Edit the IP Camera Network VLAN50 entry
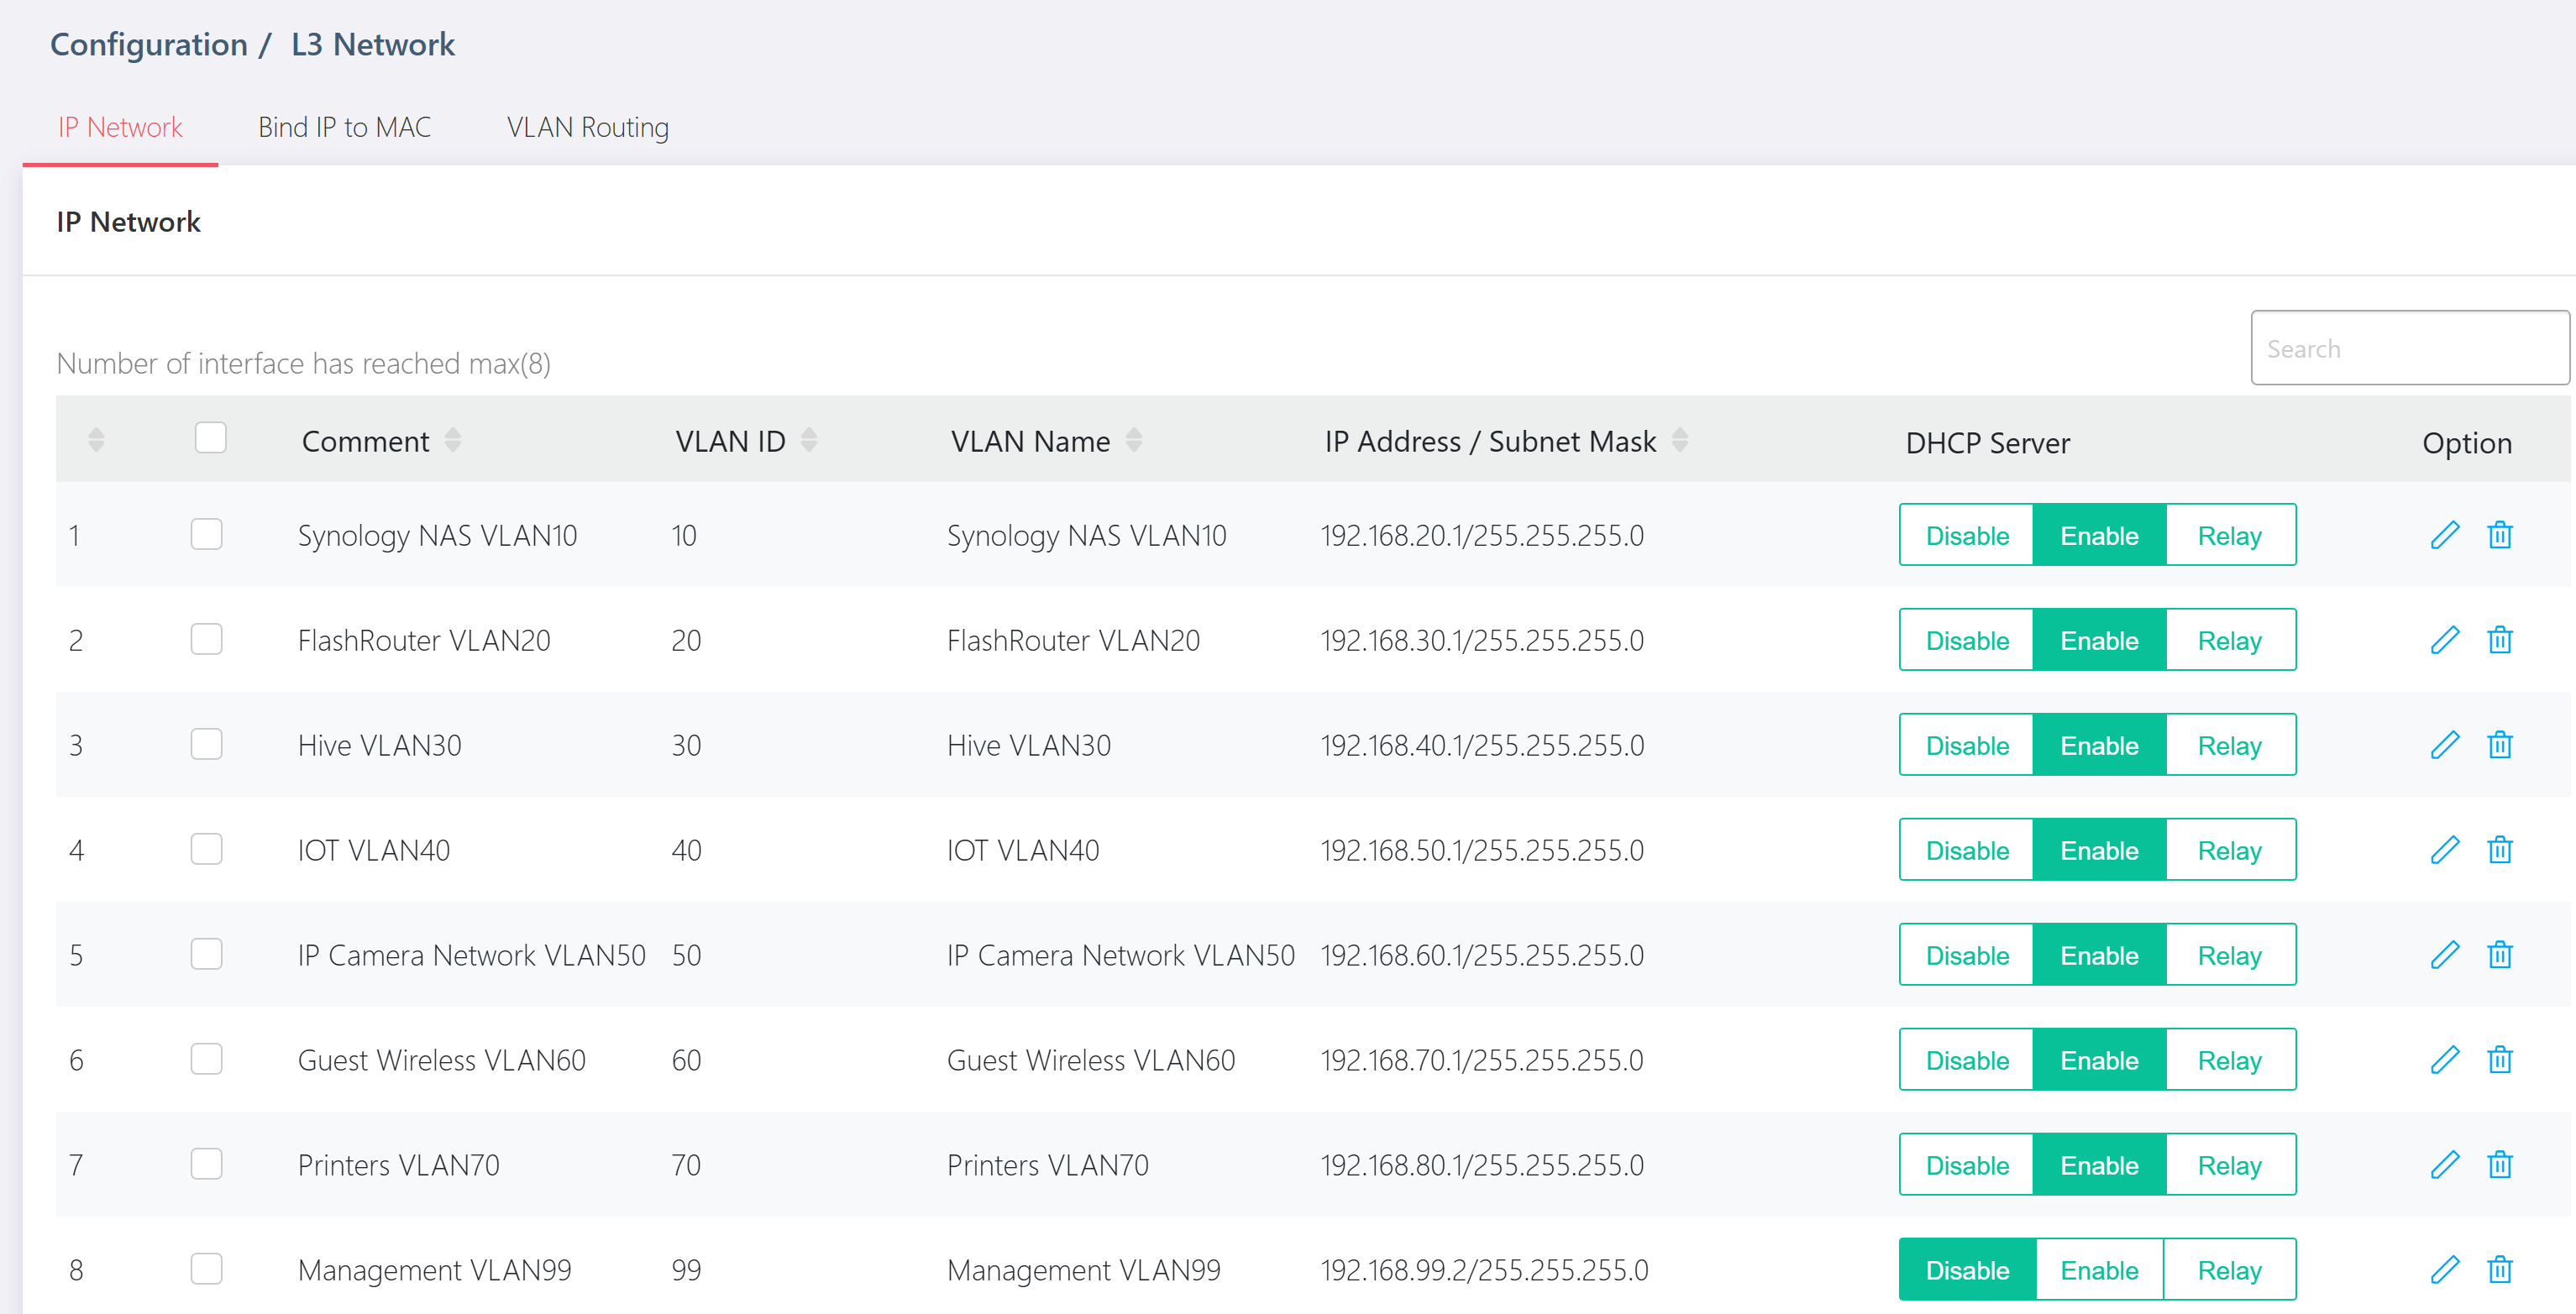The height and width of the screenshot is (1314, 2576). pos(2444,955)
